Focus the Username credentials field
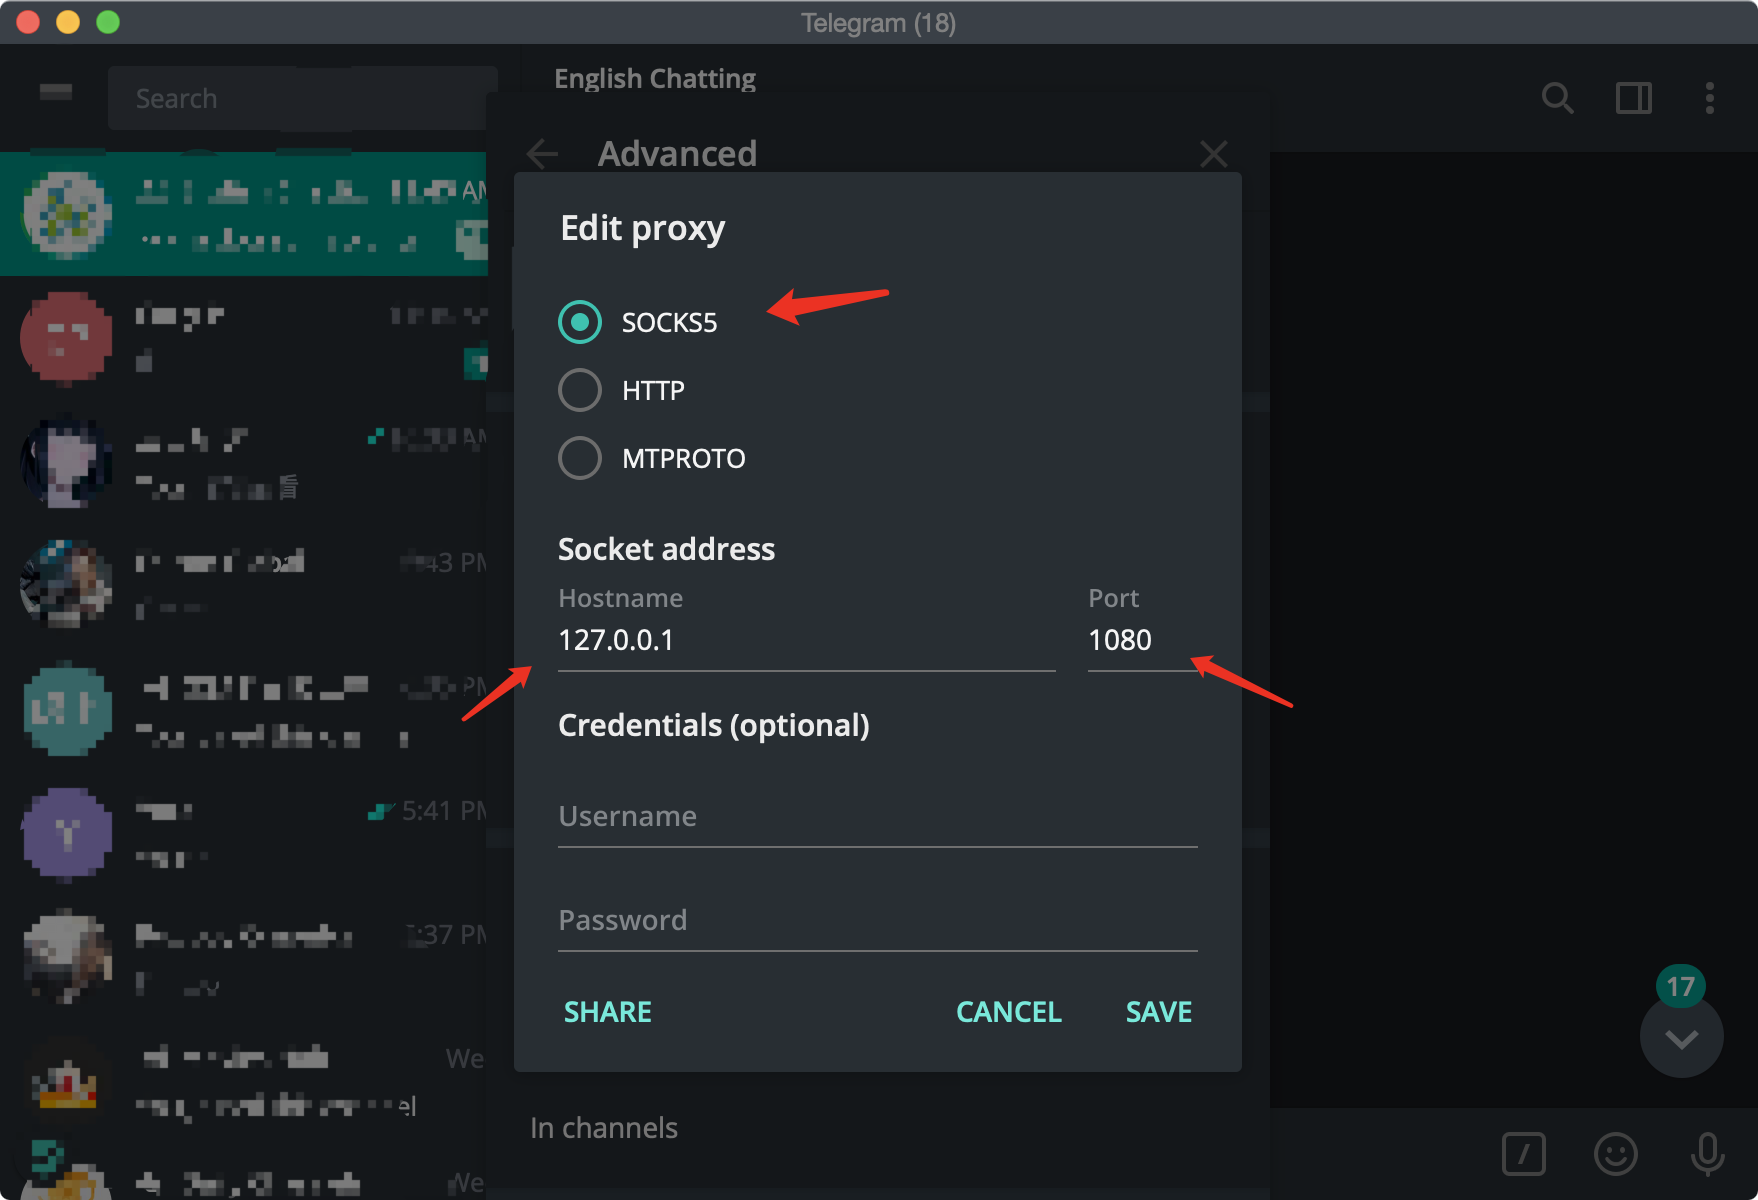1758x1200 pixels. pos(877,817)
